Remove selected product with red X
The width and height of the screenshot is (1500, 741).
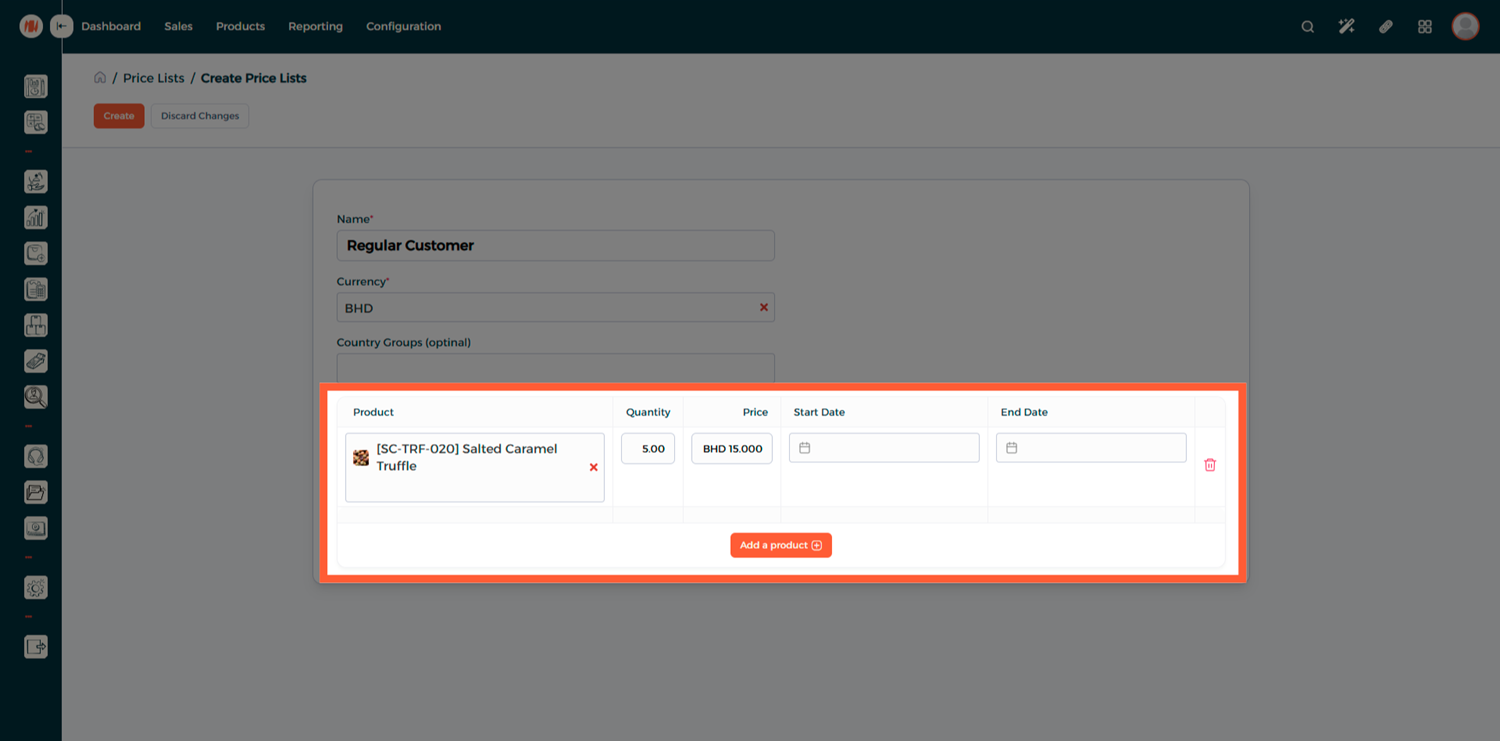click(x=593, y=467)
